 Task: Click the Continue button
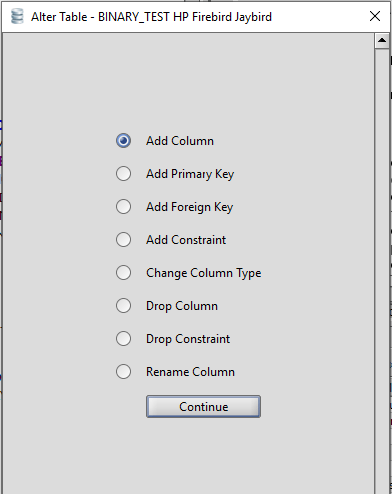pyautogui.click(x=203, y=407)
